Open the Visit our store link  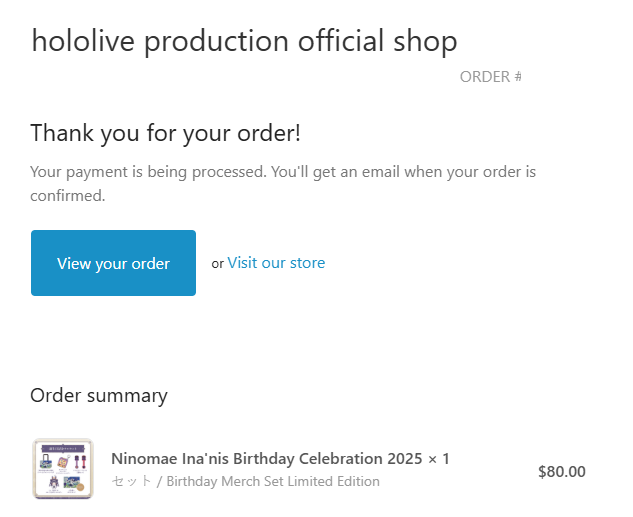276,263
